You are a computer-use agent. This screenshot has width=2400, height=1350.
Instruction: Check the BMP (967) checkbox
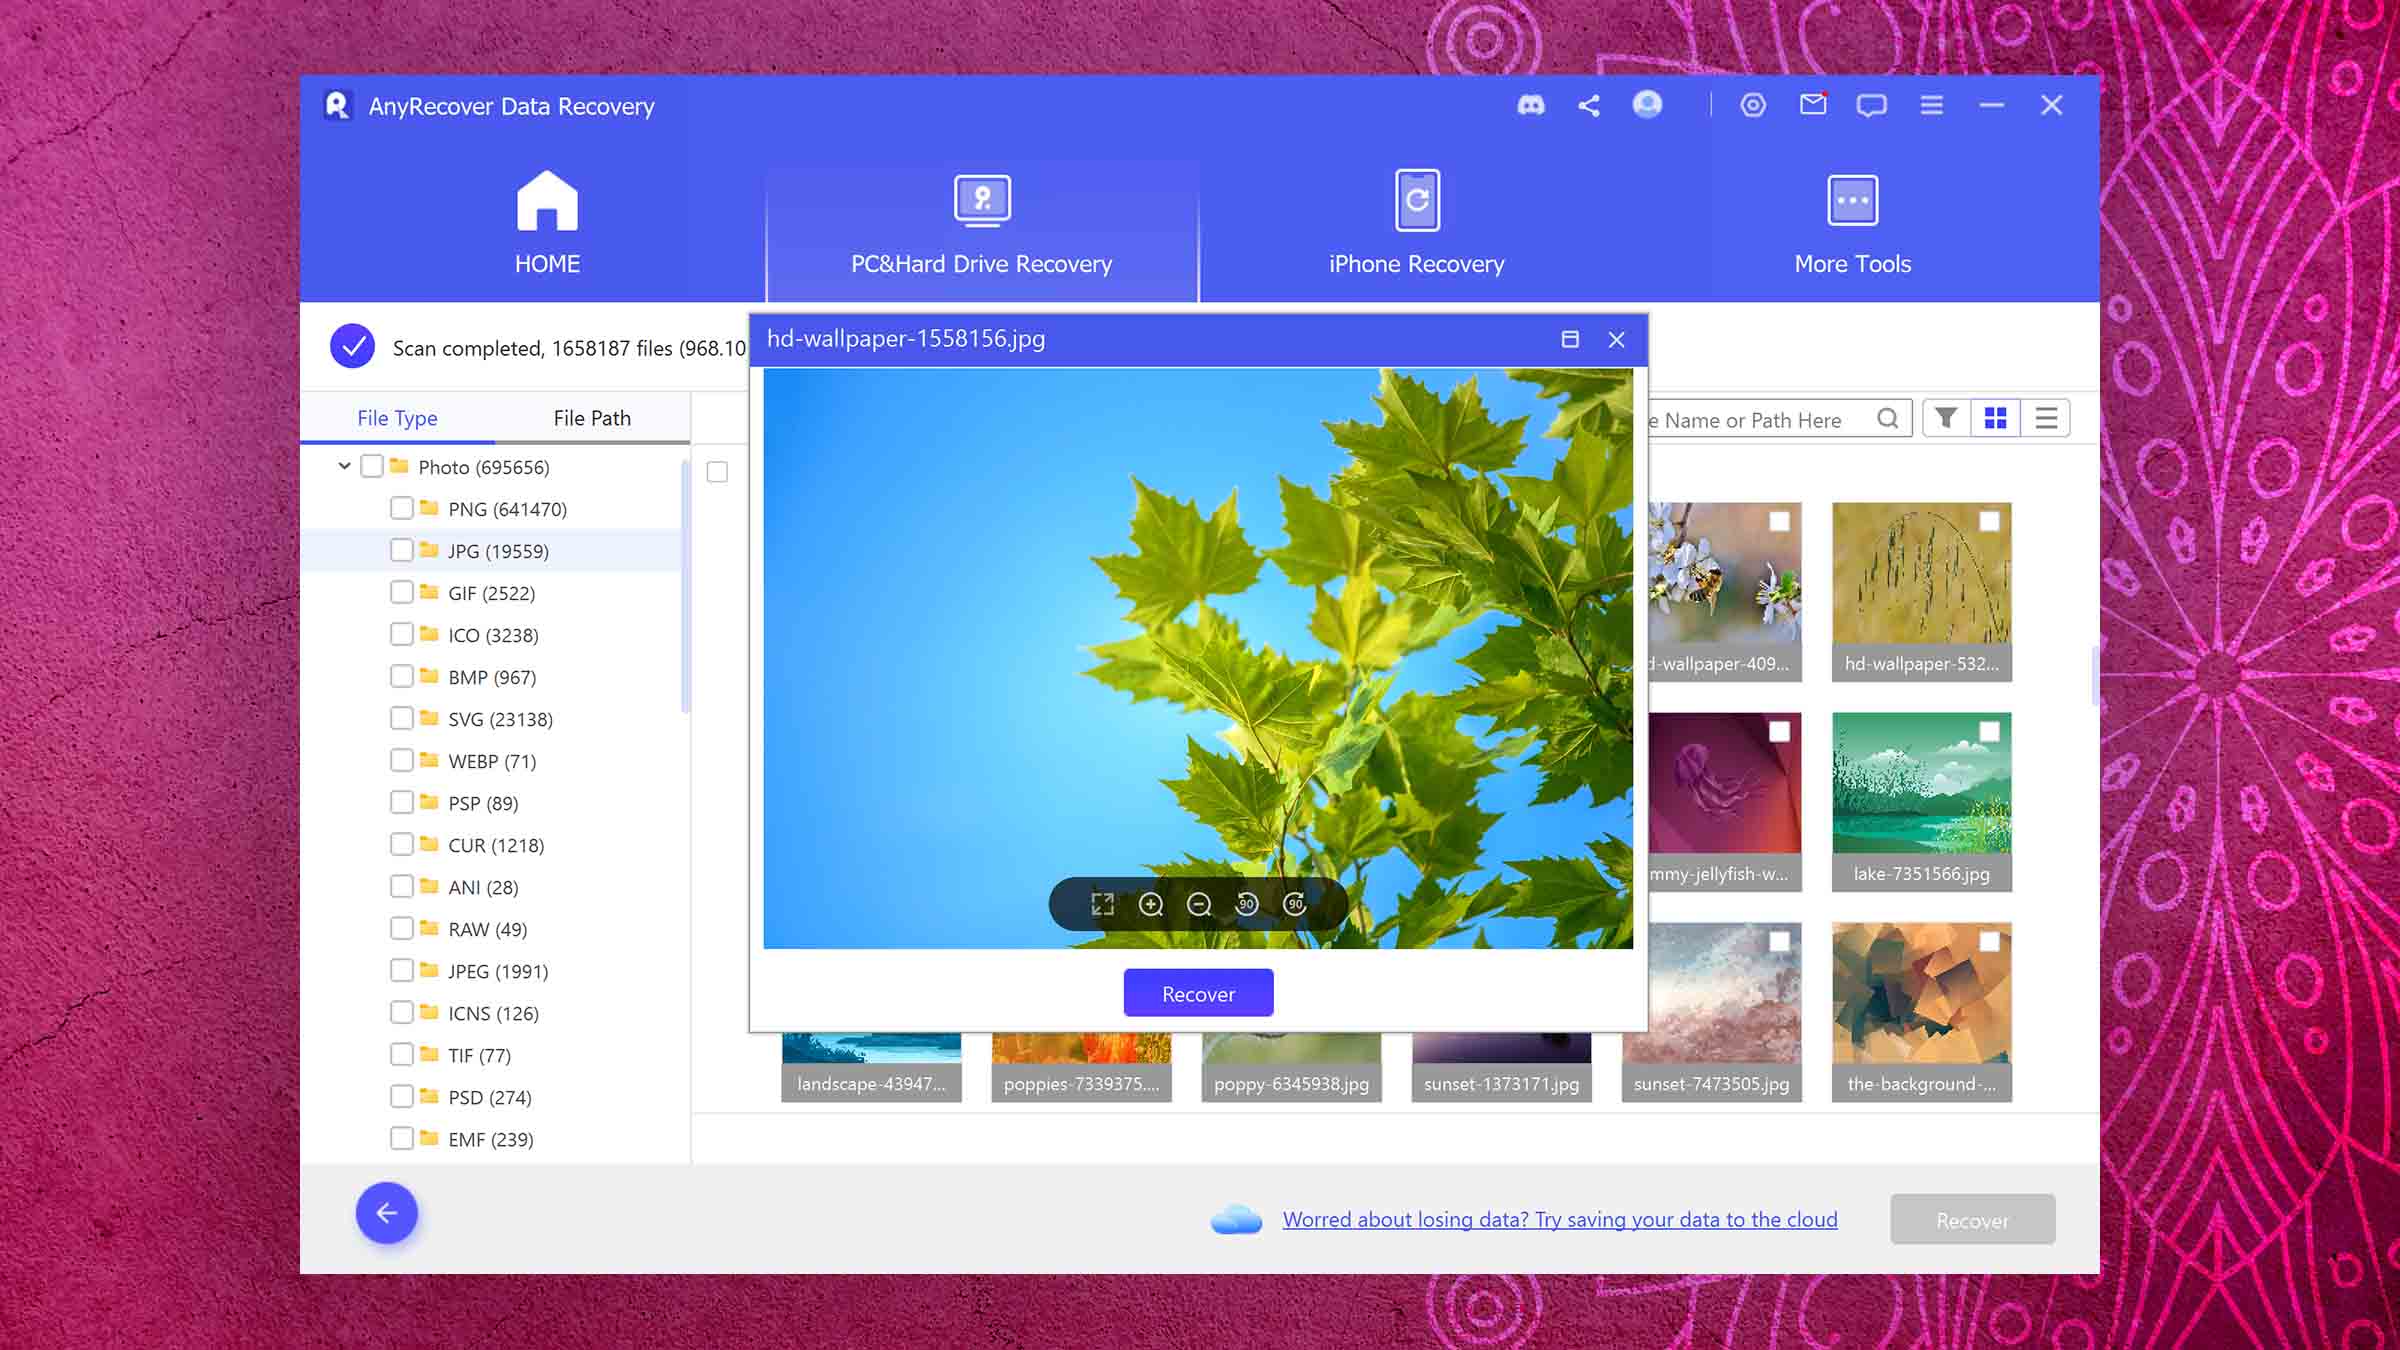click(x=402, y=676)
